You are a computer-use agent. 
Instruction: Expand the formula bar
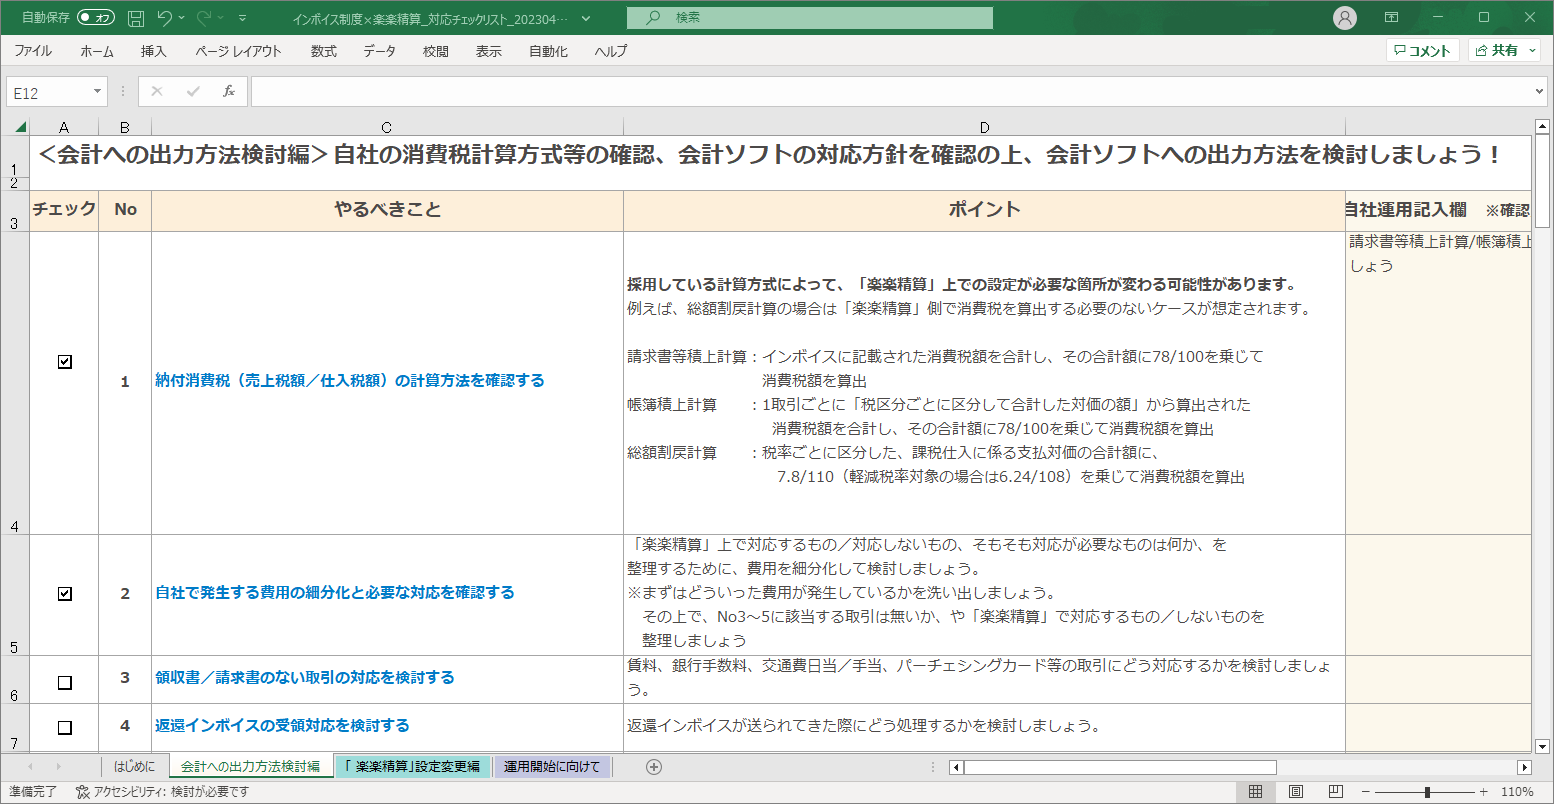(1539, 92)
